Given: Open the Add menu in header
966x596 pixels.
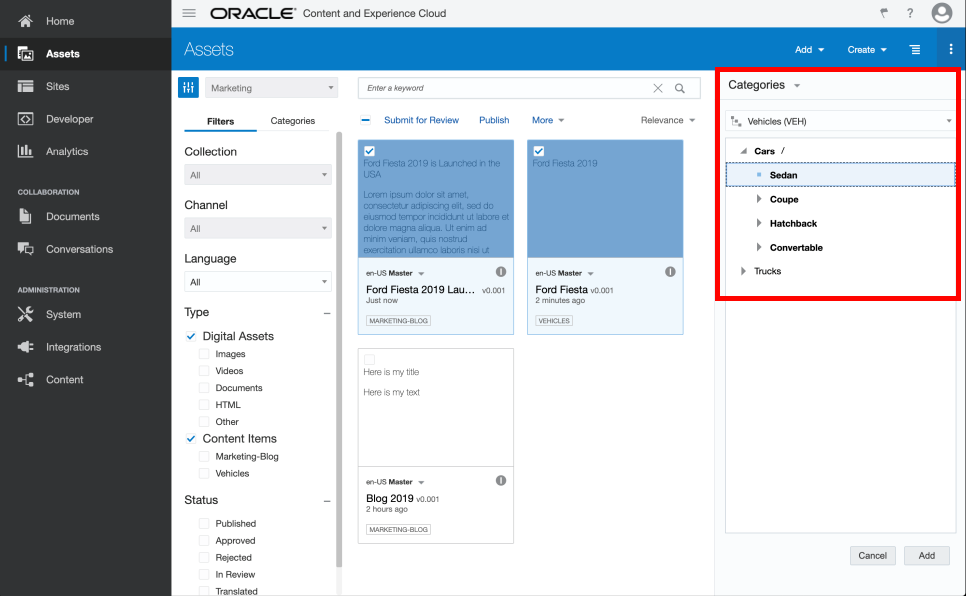Looking at the screenshot, I should click(x=809, y=49).
